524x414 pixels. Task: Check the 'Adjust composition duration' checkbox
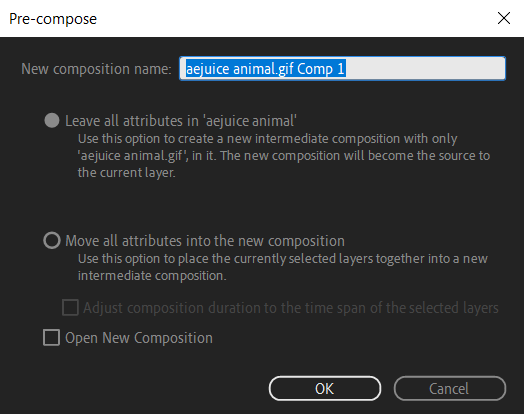pyautogui.click(x=71, y=307)
